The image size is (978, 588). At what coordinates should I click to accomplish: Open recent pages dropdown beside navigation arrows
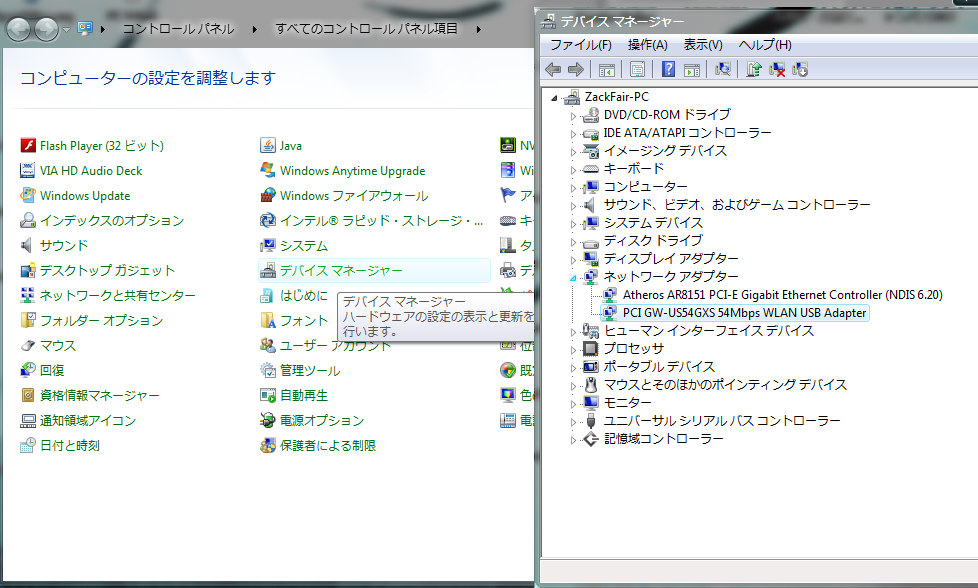(66, 29)
